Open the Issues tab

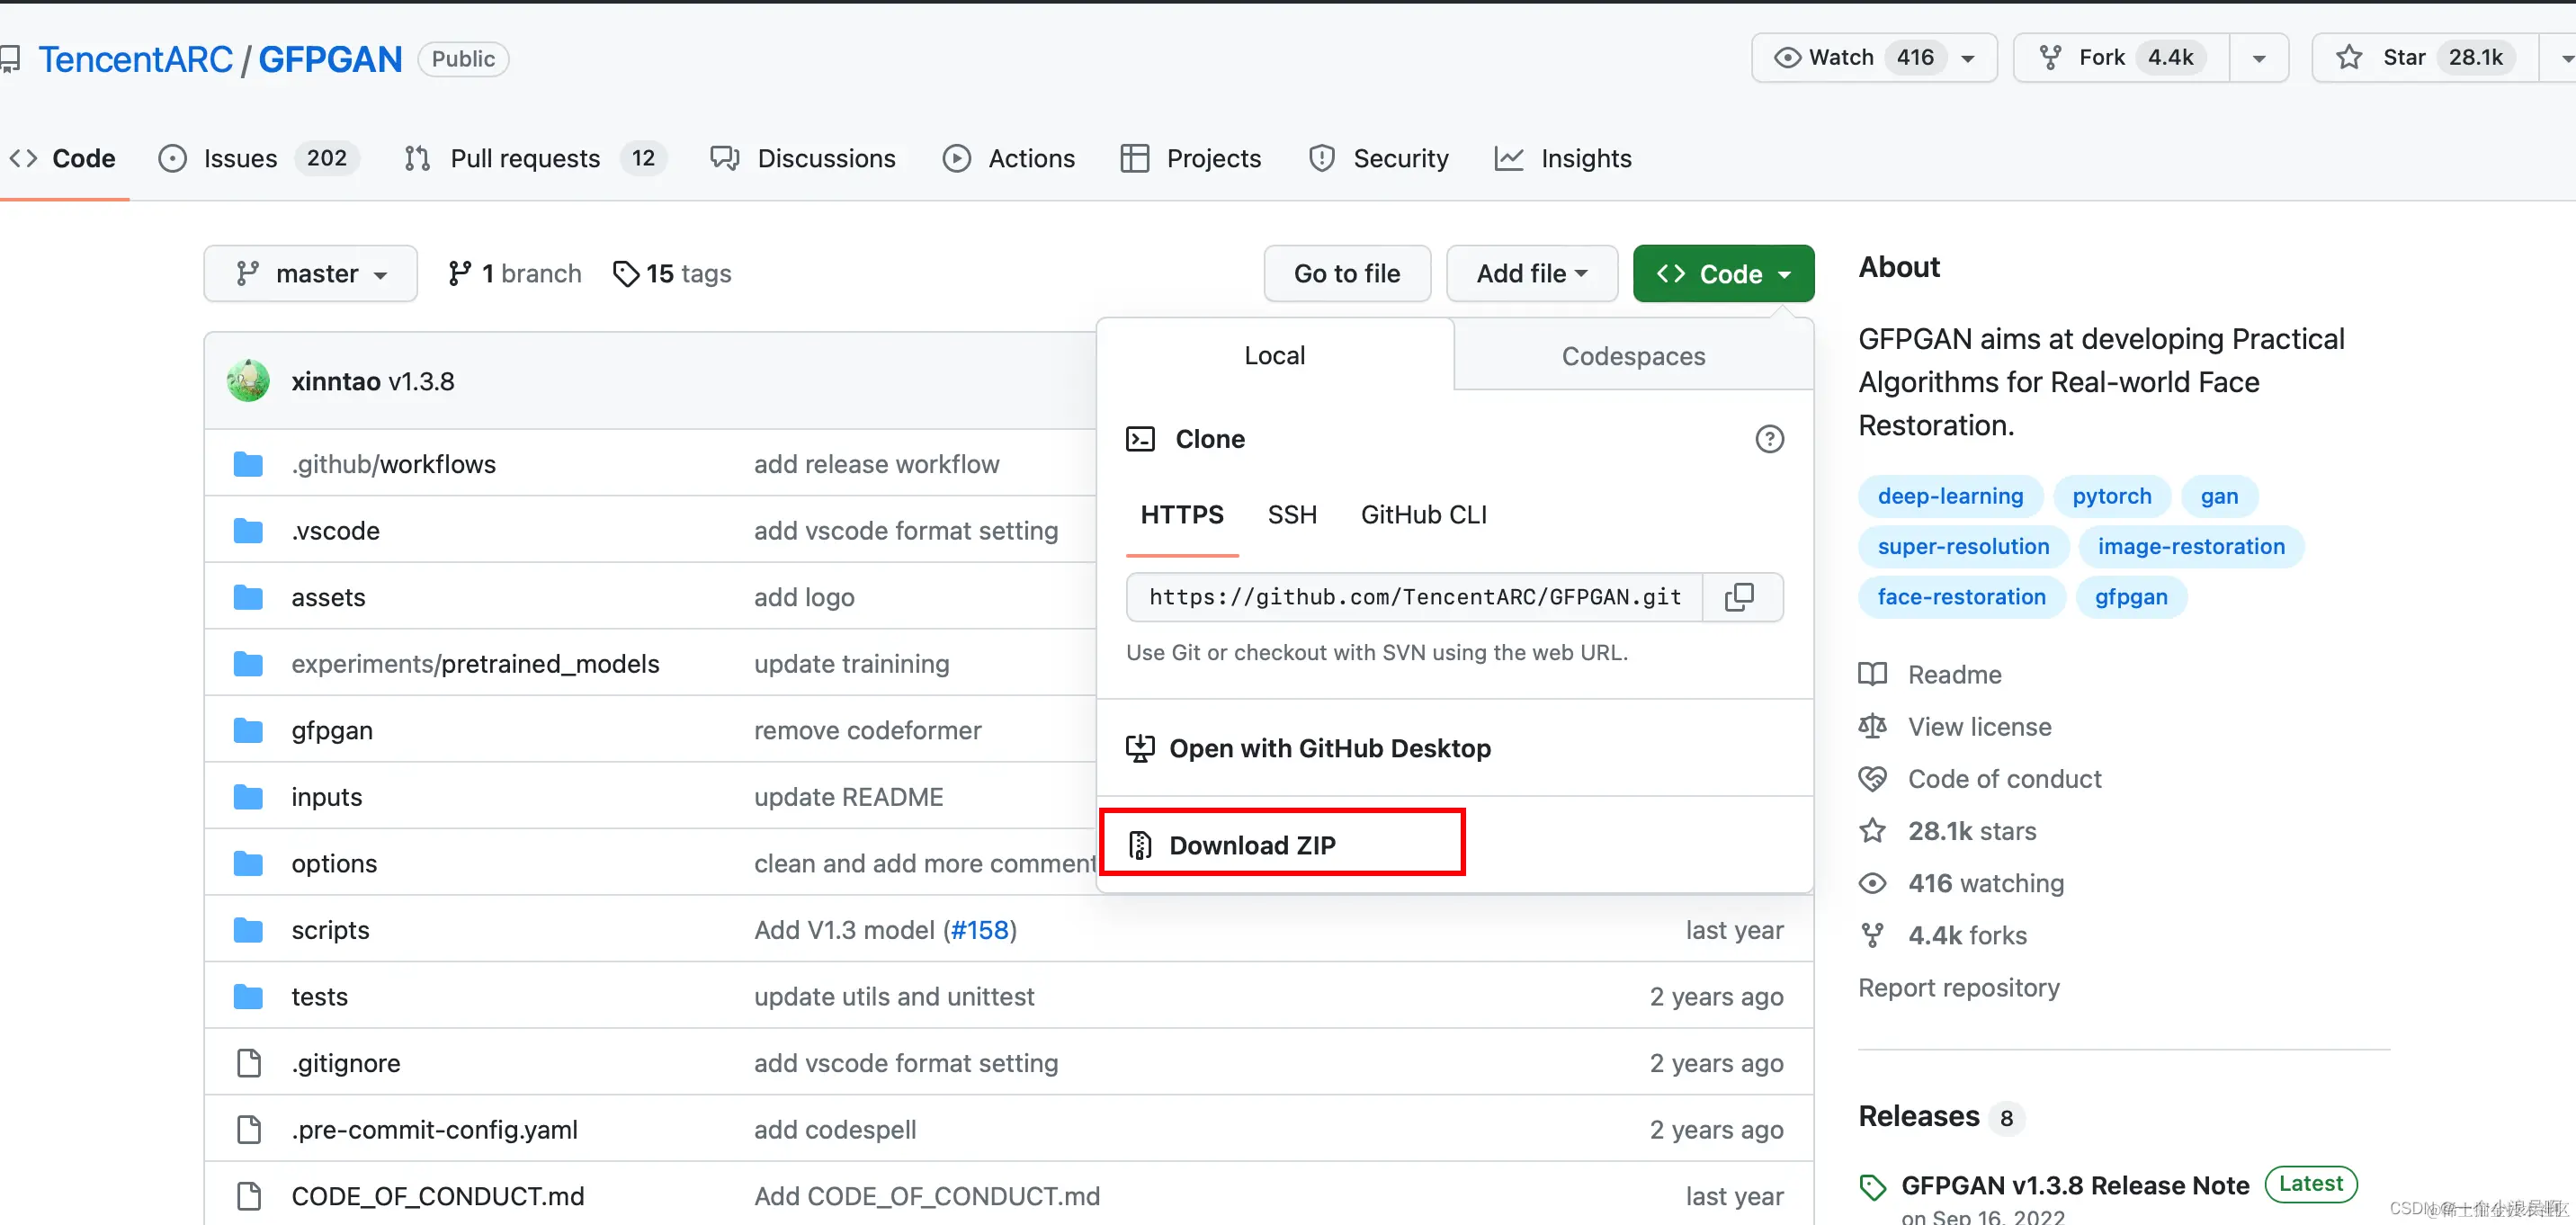(240, 158)
